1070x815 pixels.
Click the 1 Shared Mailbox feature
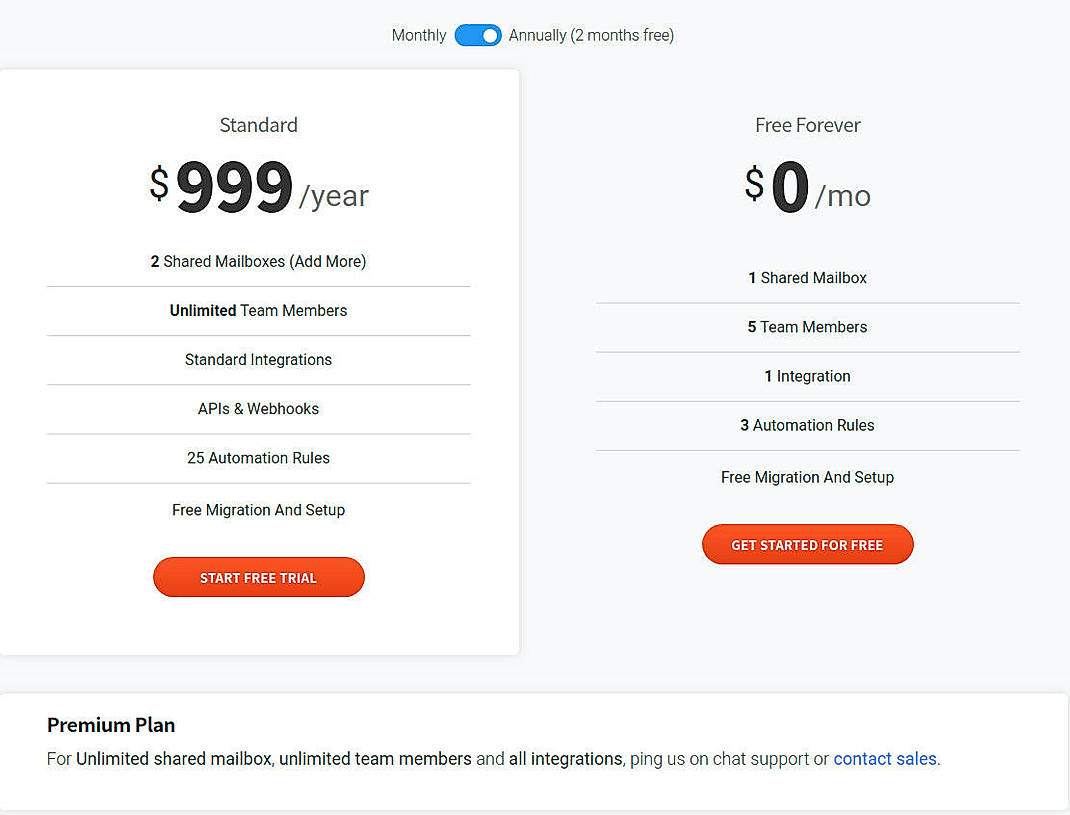point(807,277)
